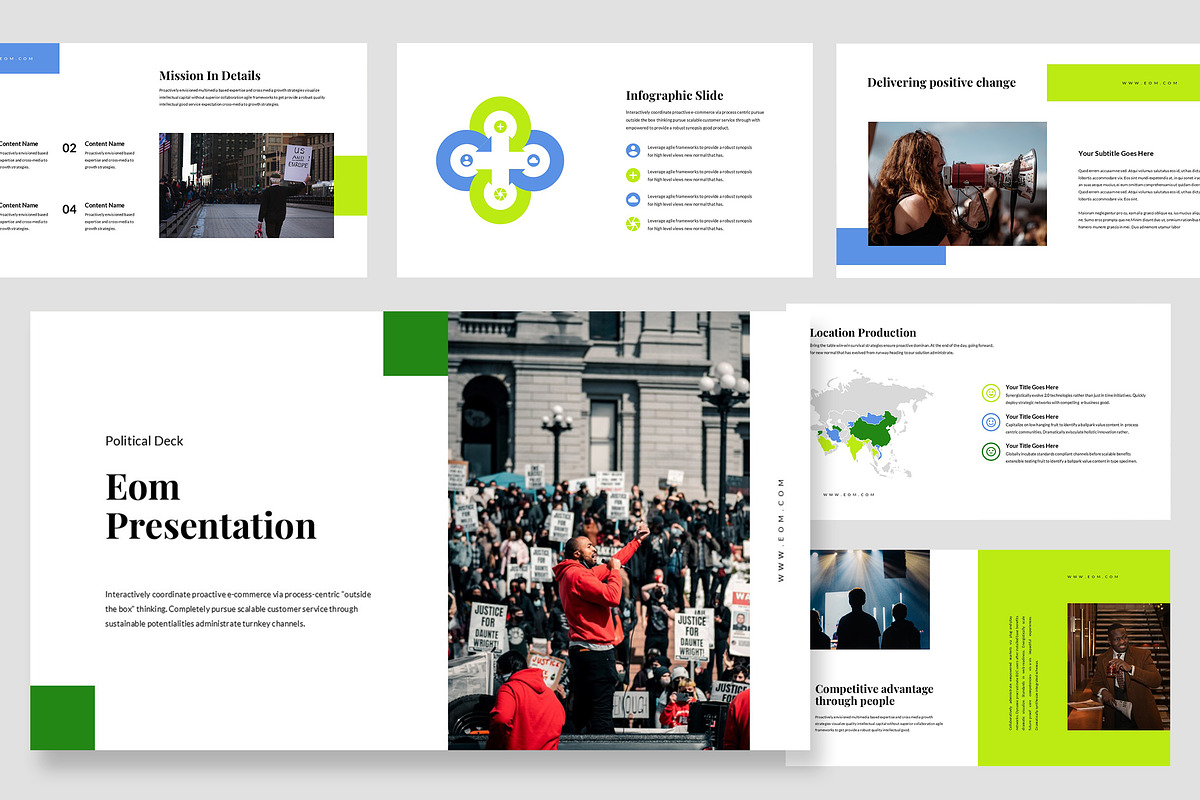Click lime green India region on the map

[x=854, y=449]
